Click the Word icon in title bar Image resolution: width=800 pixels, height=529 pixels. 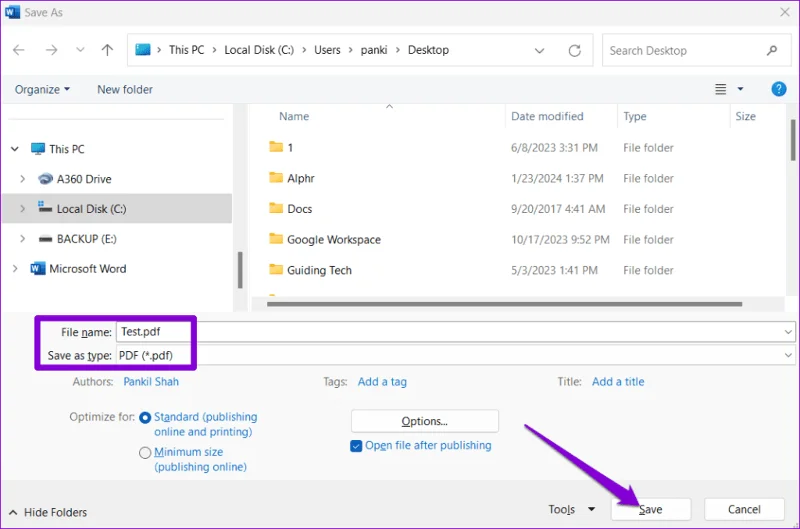pos(12,12)
